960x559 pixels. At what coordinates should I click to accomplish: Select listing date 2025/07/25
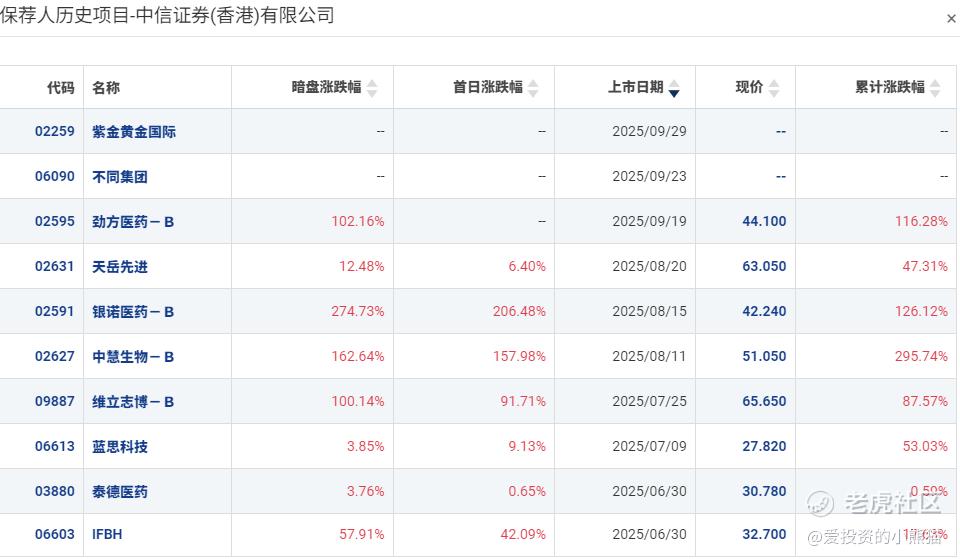649,401
